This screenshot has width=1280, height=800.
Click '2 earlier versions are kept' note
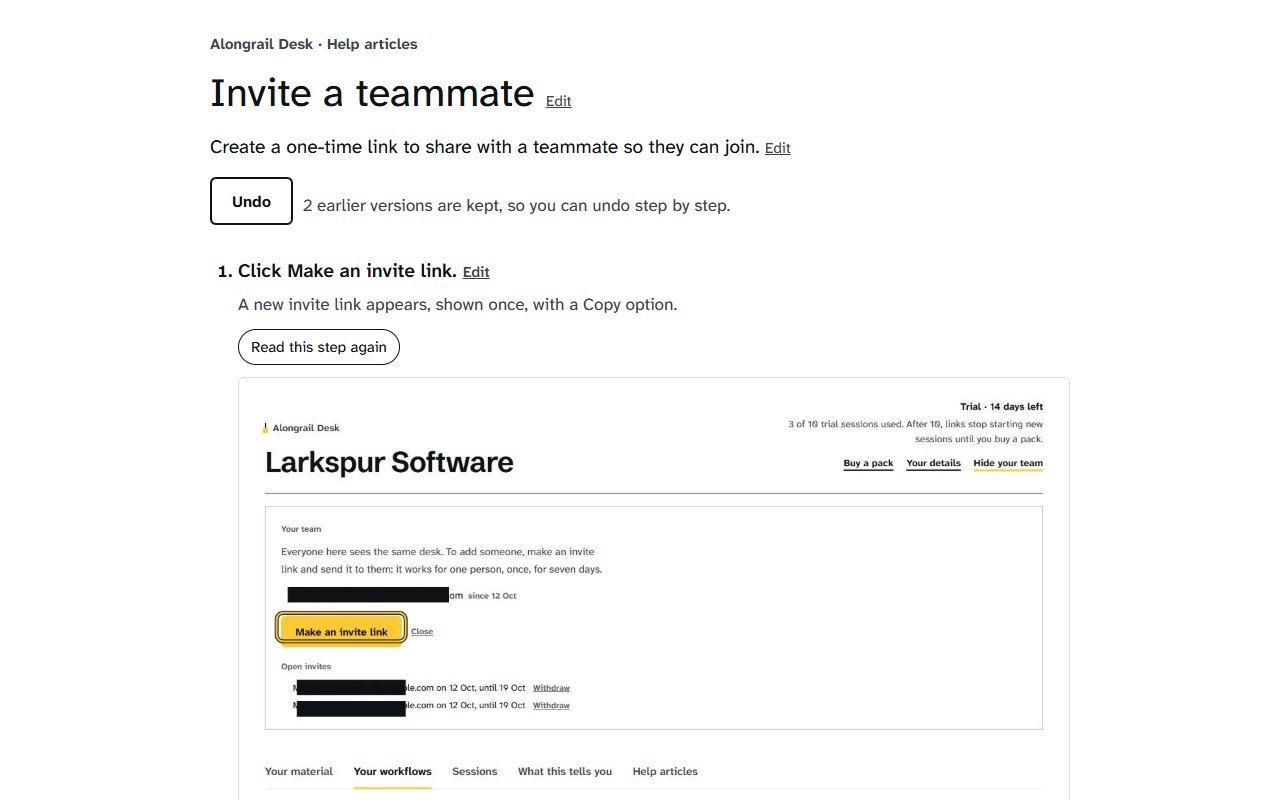(516, 206)
